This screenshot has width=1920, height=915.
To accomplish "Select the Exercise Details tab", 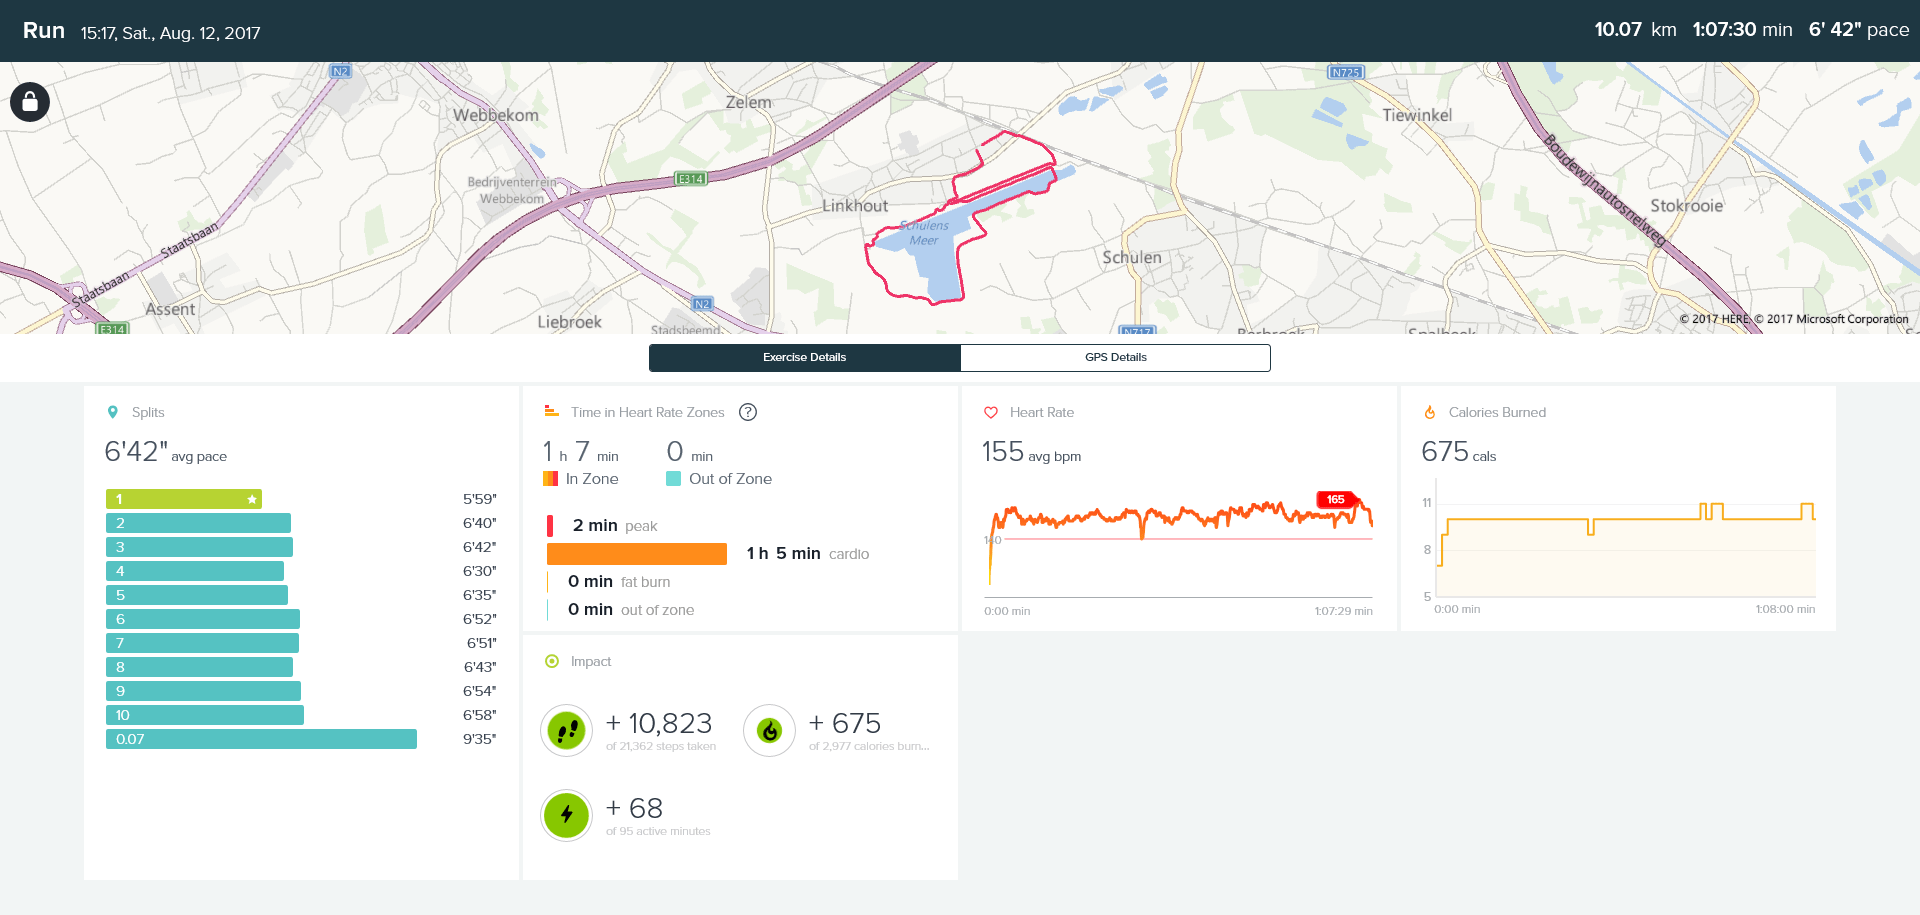I will point(804,357).
